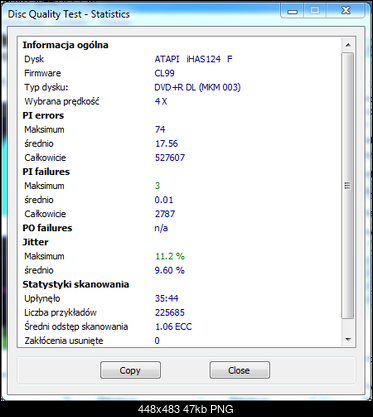The image size is (373, 417).
Task: Select the 'Statystyki skanowania' heading
Action: click(76, 284)
